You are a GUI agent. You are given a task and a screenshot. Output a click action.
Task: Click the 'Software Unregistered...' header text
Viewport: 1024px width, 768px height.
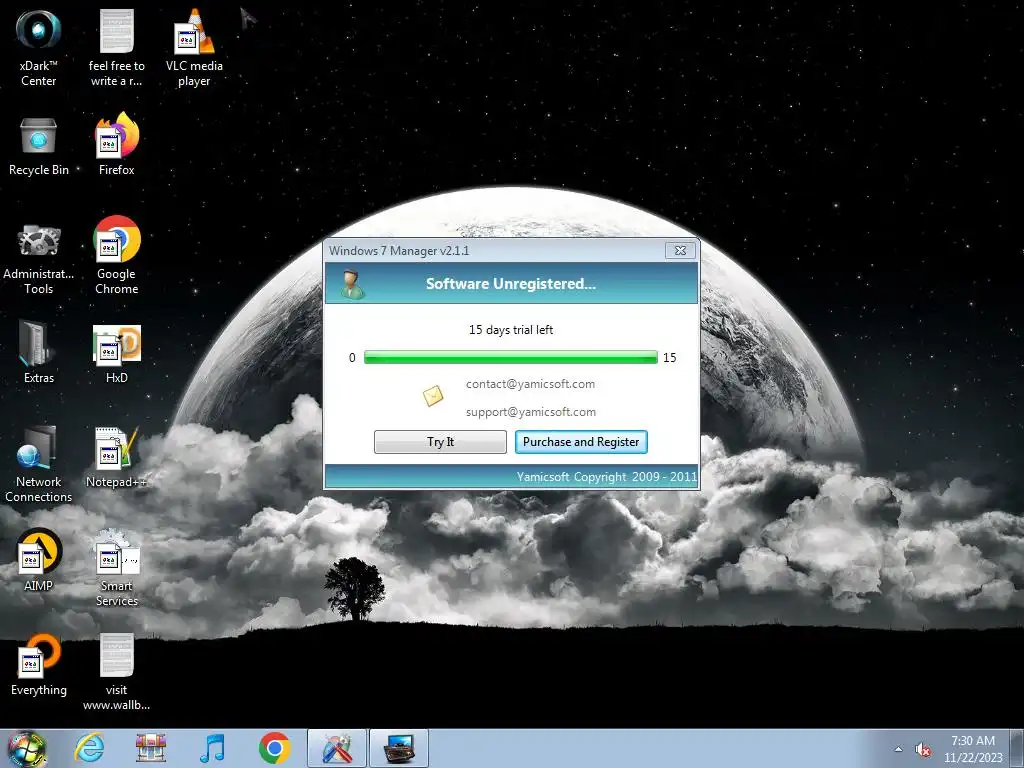(511, 284)
